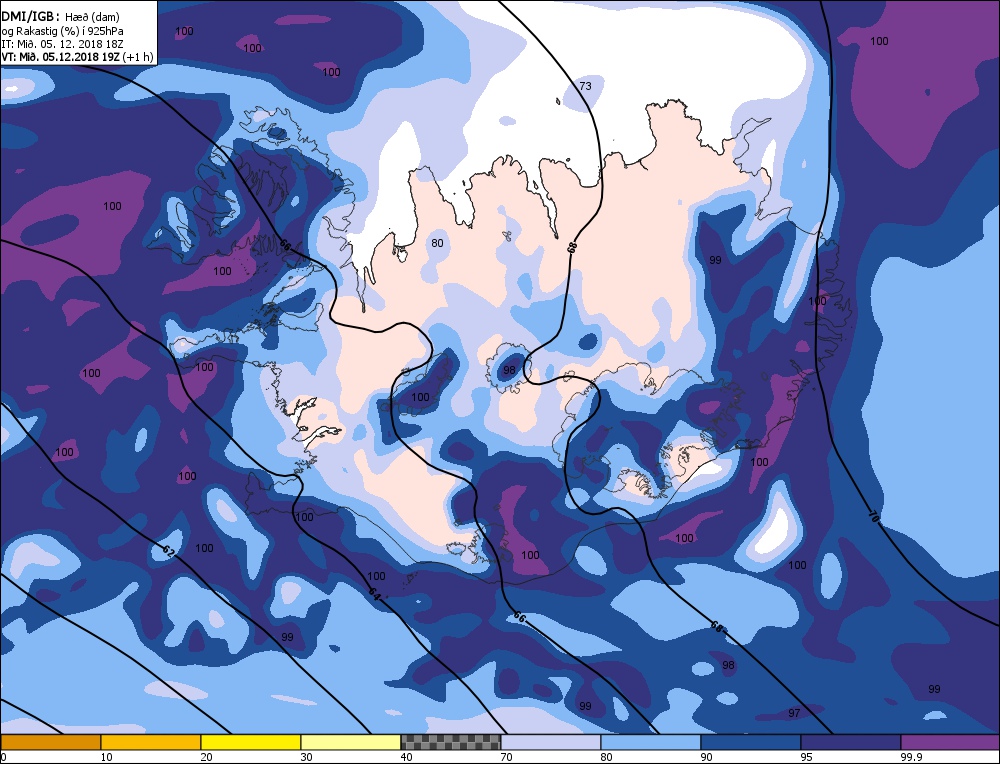This screenshot has width=1000, height=764.
Task: Click the '97' humidity value on the map
Action: (794, 713)
